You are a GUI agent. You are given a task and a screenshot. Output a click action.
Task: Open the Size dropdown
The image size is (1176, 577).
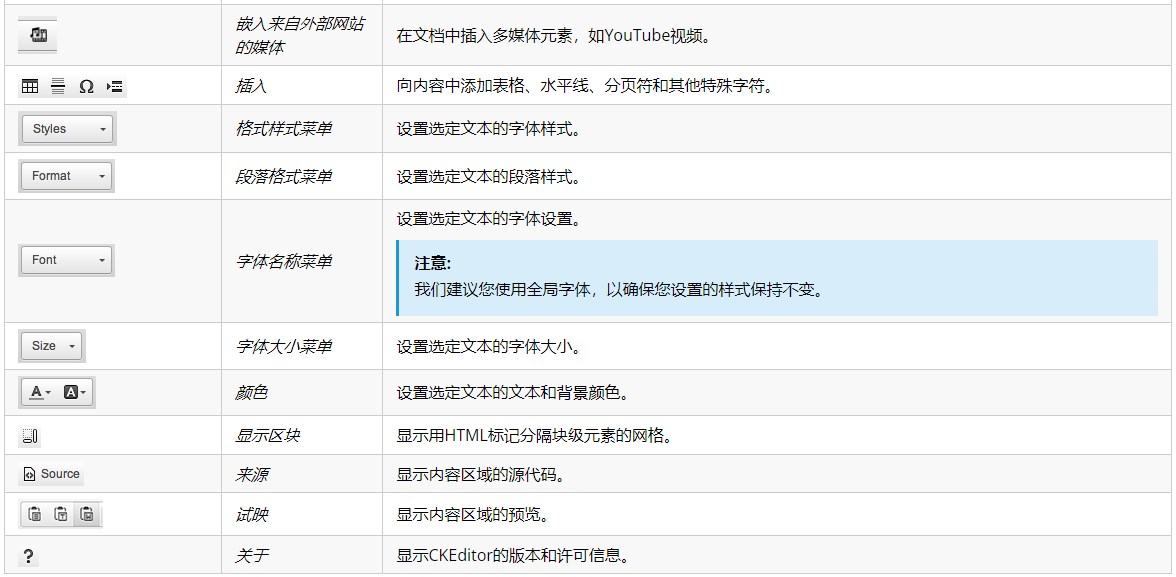[x=50, y=346]
